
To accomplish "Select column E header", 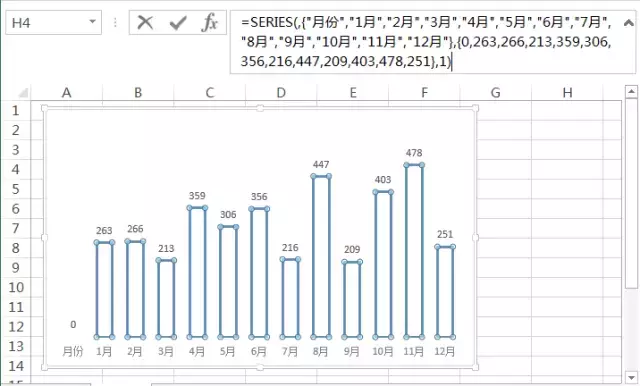I will 353,93.
